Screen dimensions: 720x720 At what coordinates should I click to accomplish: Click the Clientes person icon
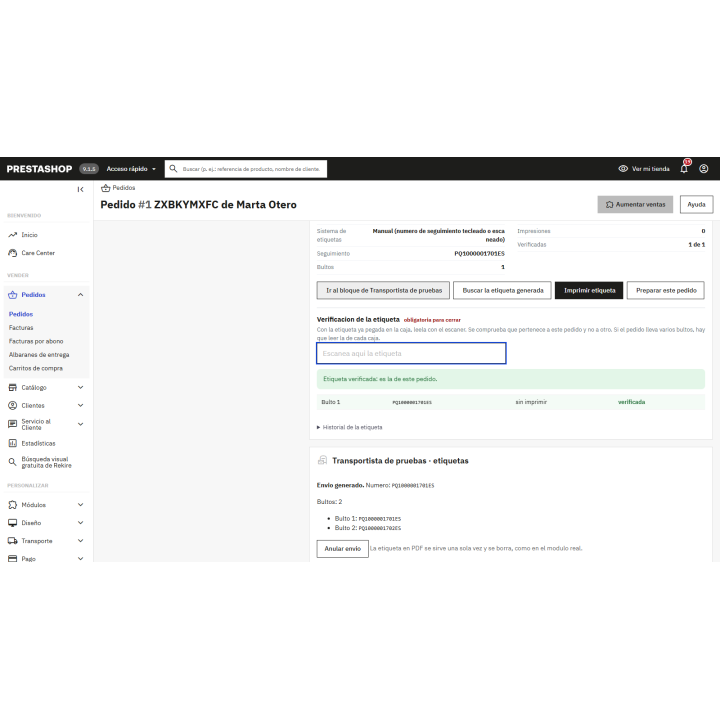pyautogui.click(x=12, y=405)
